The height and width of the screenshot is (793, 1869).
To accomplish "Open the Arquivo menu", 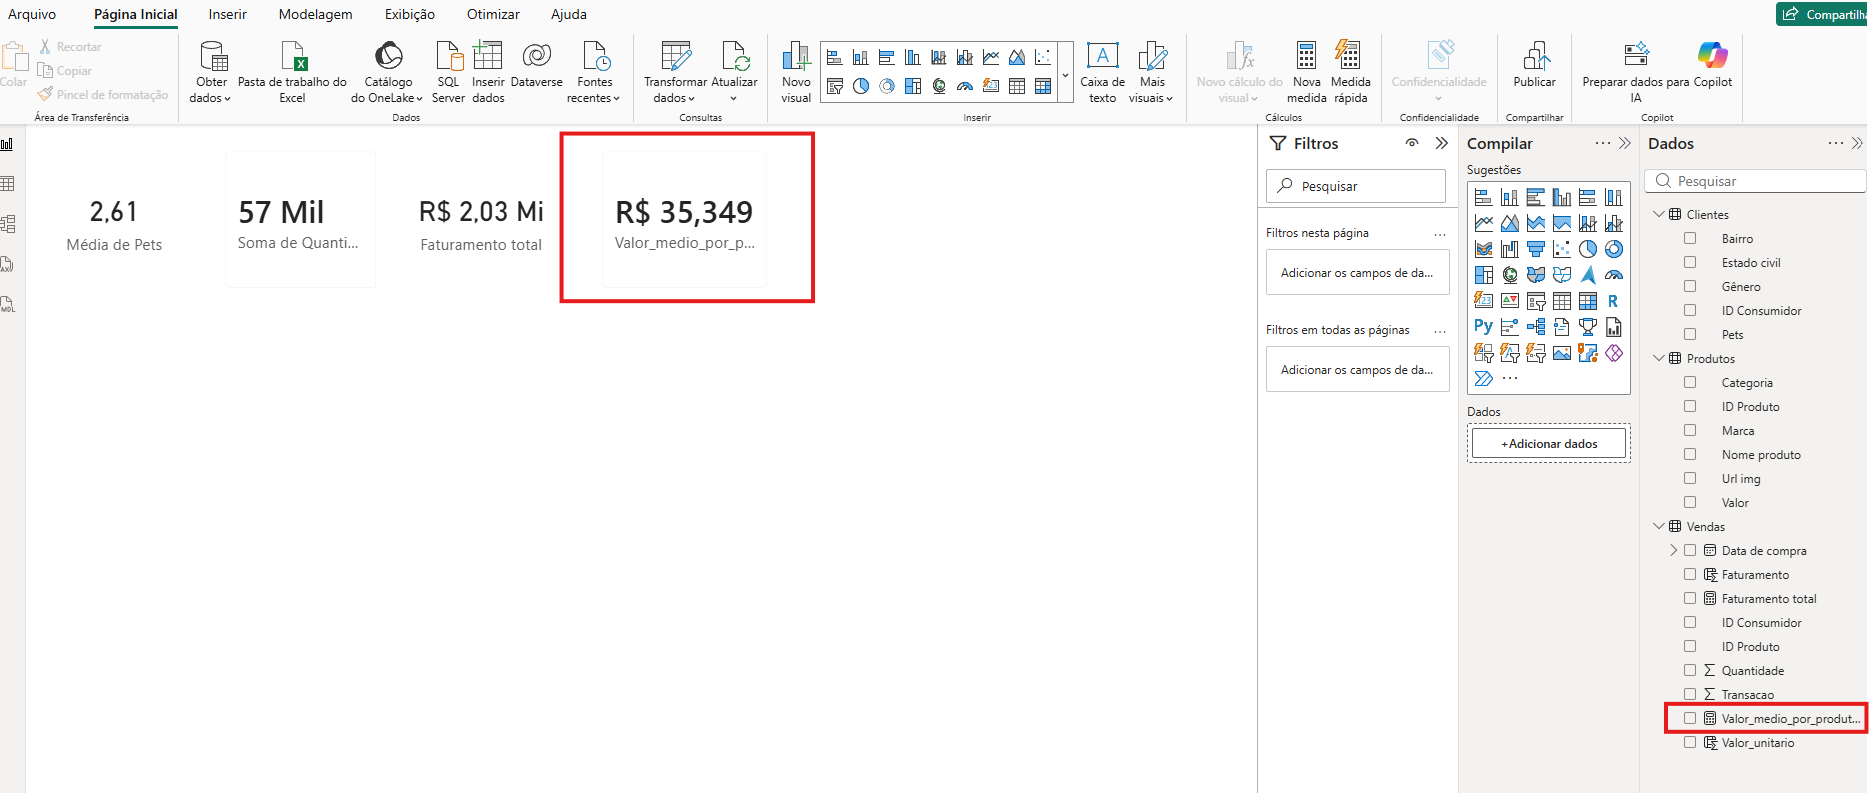I will click(x=32, y=14).
